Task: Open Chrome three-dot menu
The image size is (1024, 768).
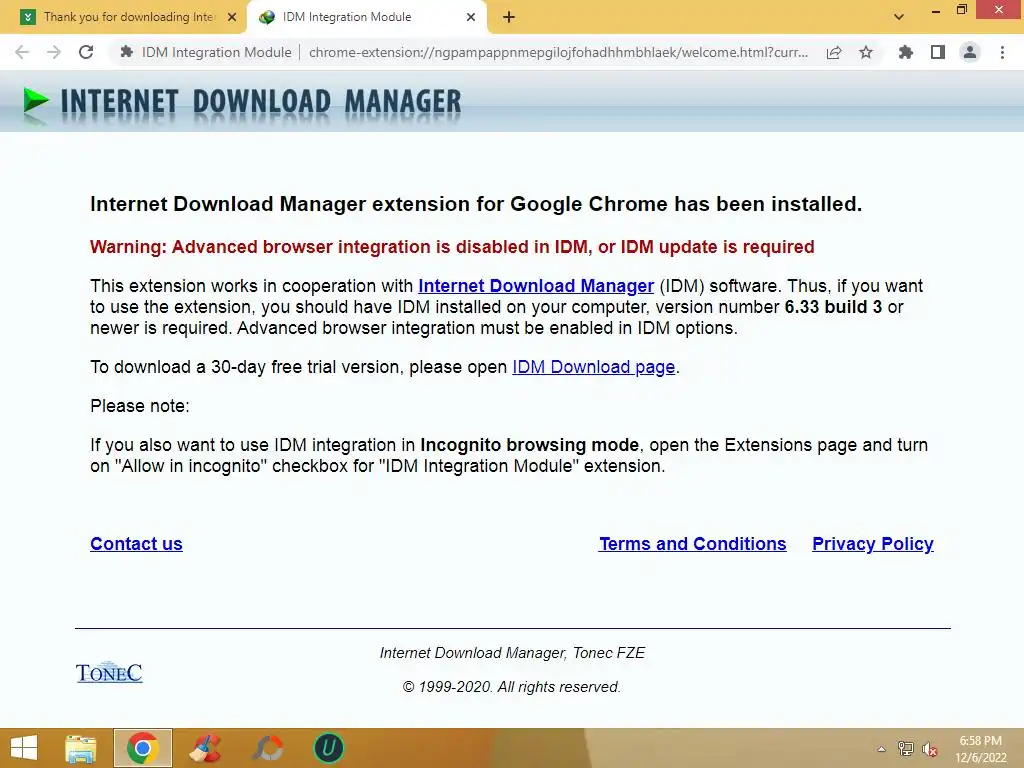Action: [x=1002, y=52]
